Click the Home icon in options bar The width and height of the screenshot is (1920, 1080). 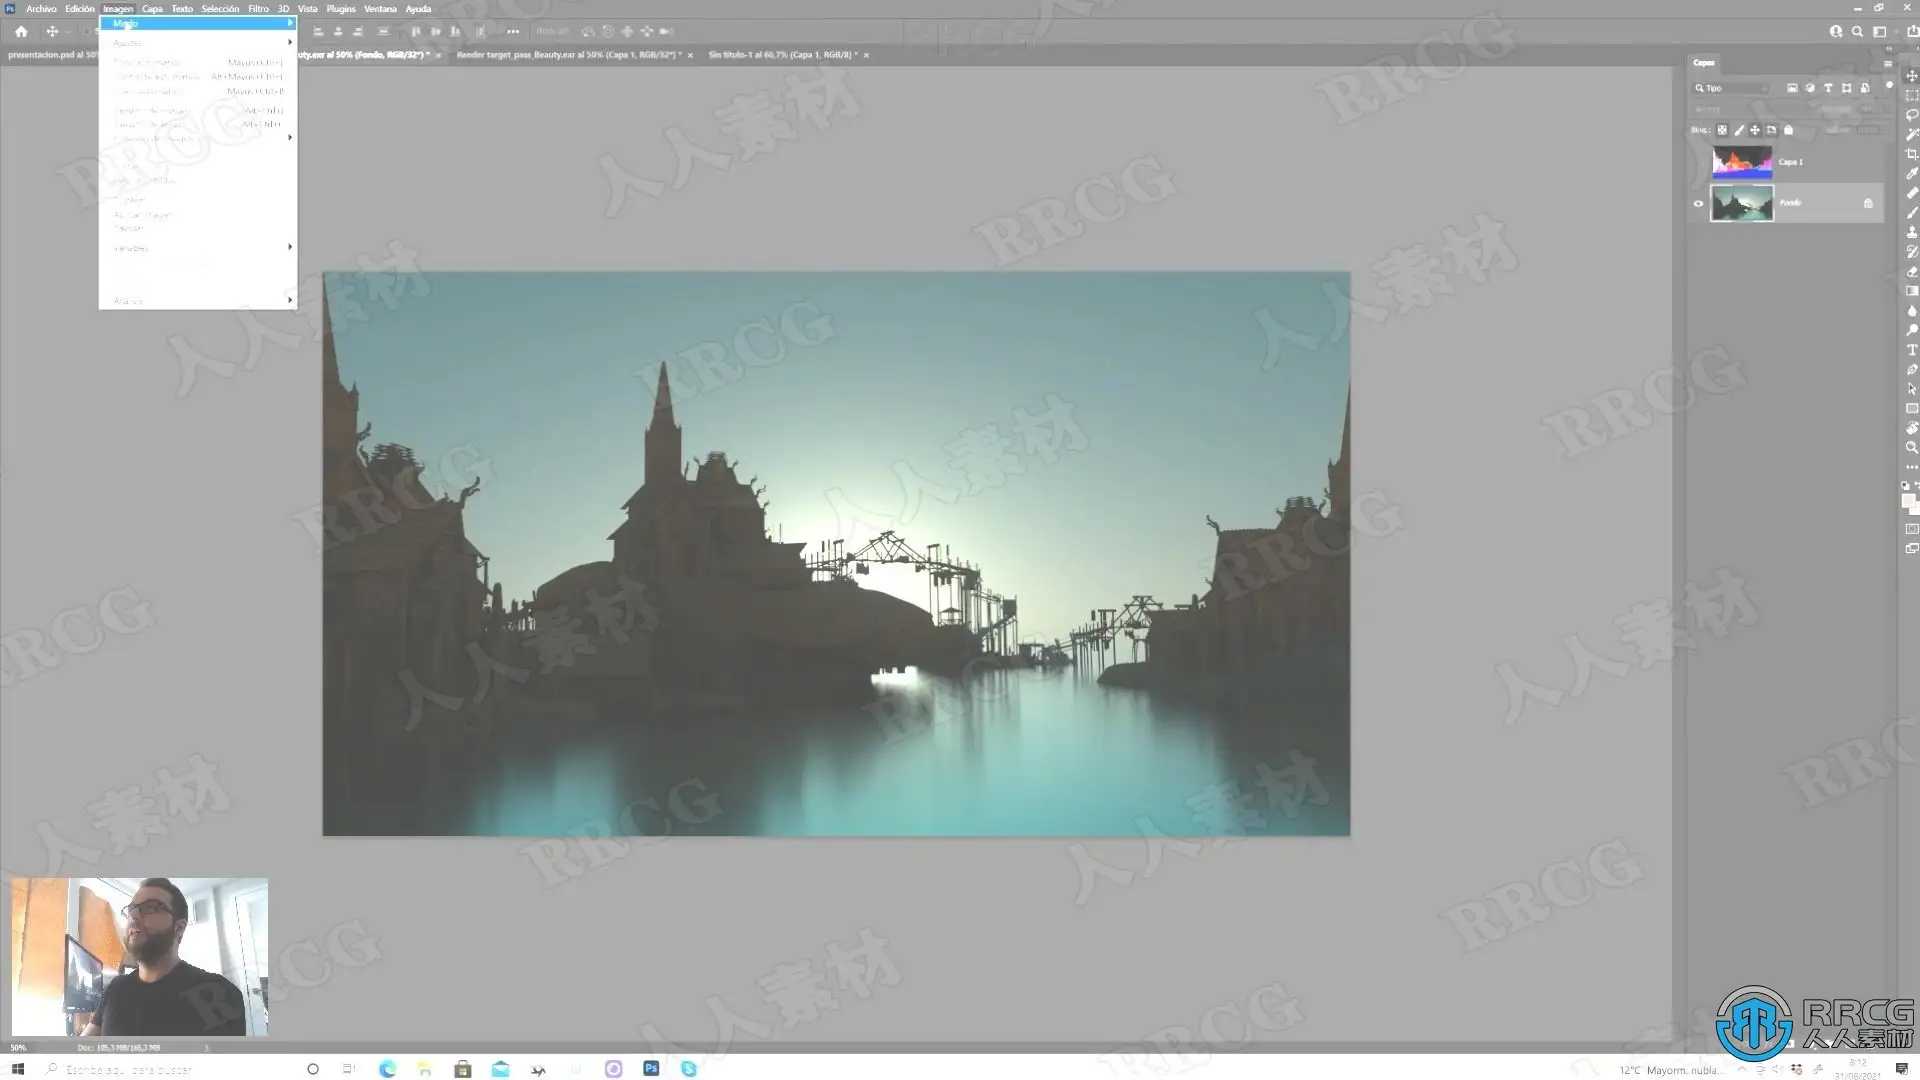21,31
